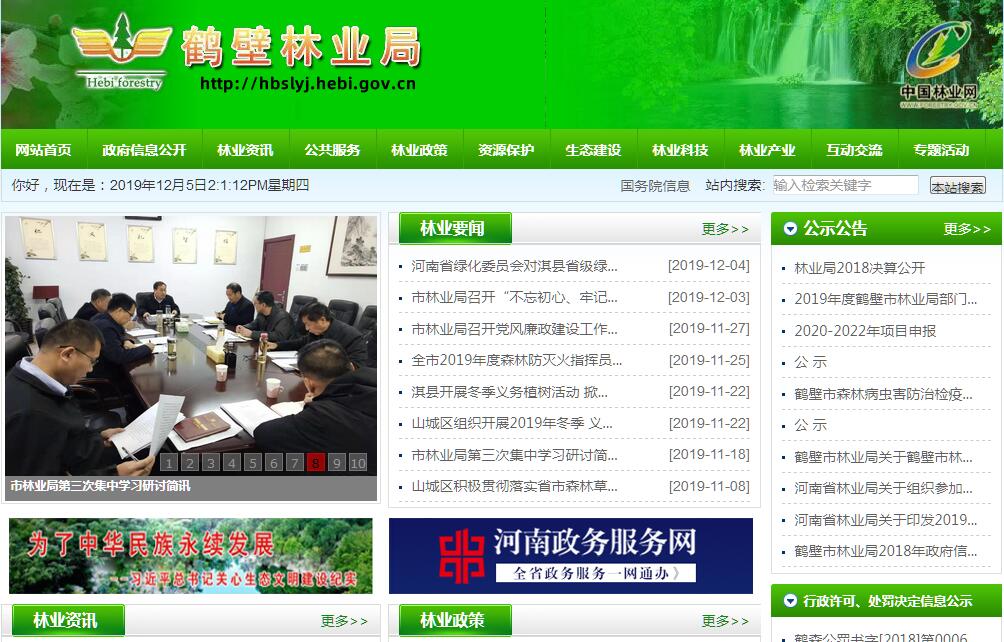Open 政府信息公开 menu item

[x=144, y=150]
